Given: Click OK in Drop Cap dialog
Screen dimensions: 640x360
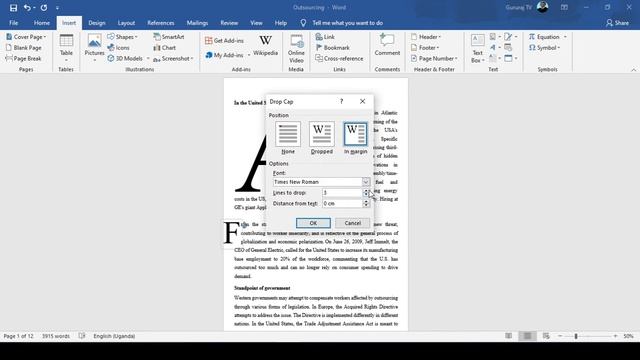Looking at the screenshot, I should click(x=313, y=223).
